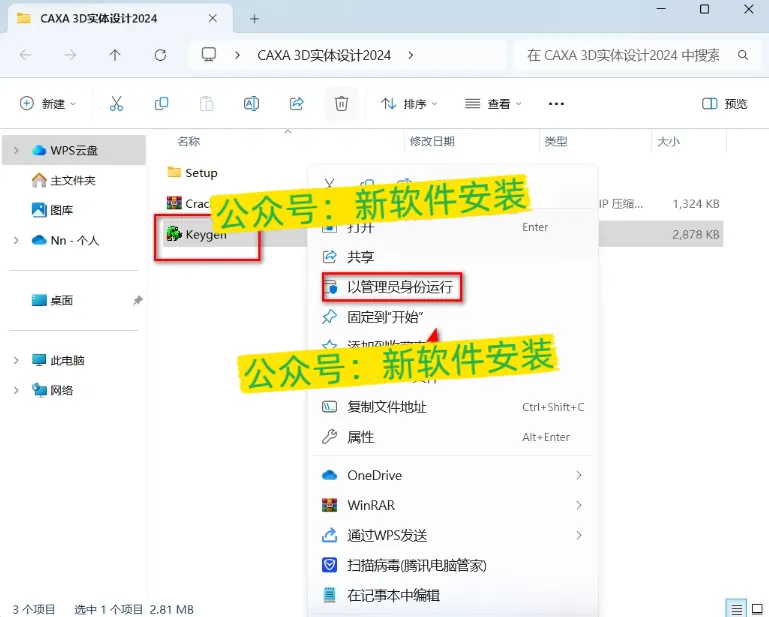Refresh the current folder view
This screenshot has height=617, width=769.
(x=160, y=55)
